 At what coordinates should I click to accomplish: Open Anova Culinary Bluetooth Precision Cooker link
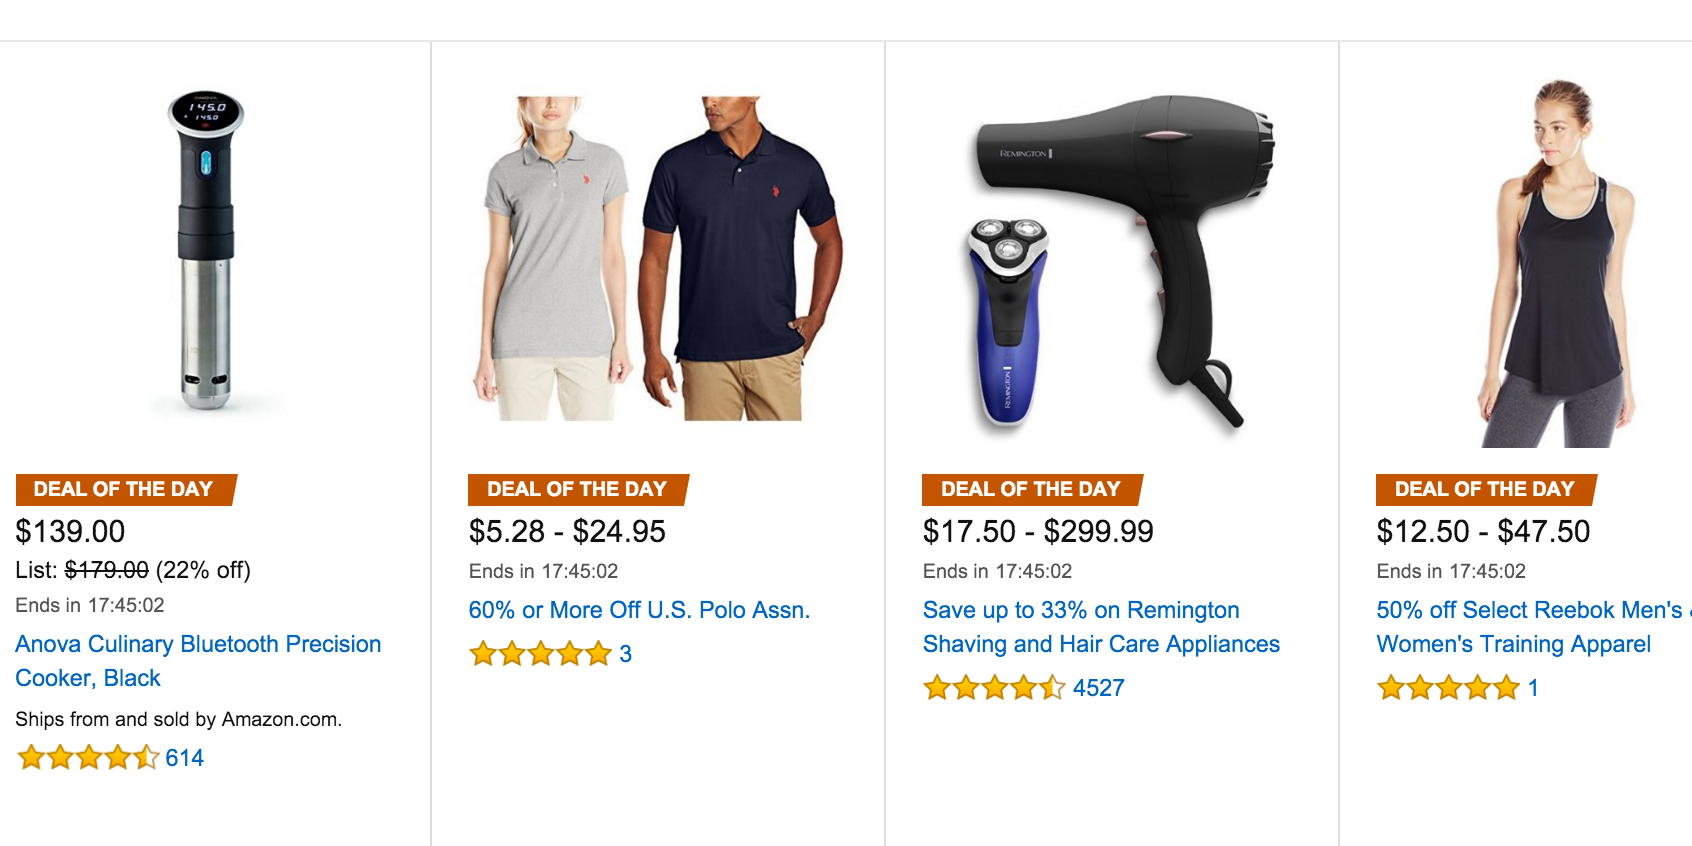click(x=198, y=661)
